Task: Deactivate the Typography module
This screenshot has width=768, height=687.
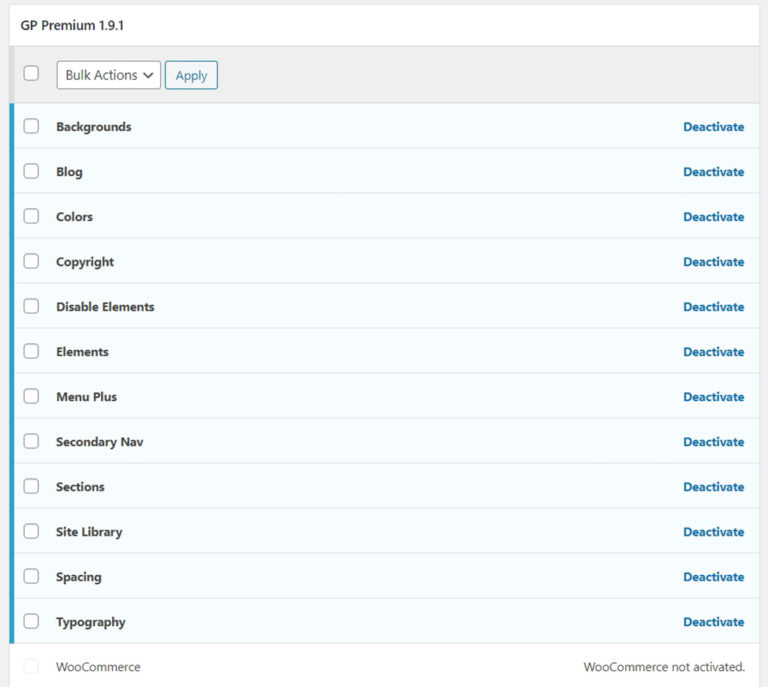Action: [713, 622]
